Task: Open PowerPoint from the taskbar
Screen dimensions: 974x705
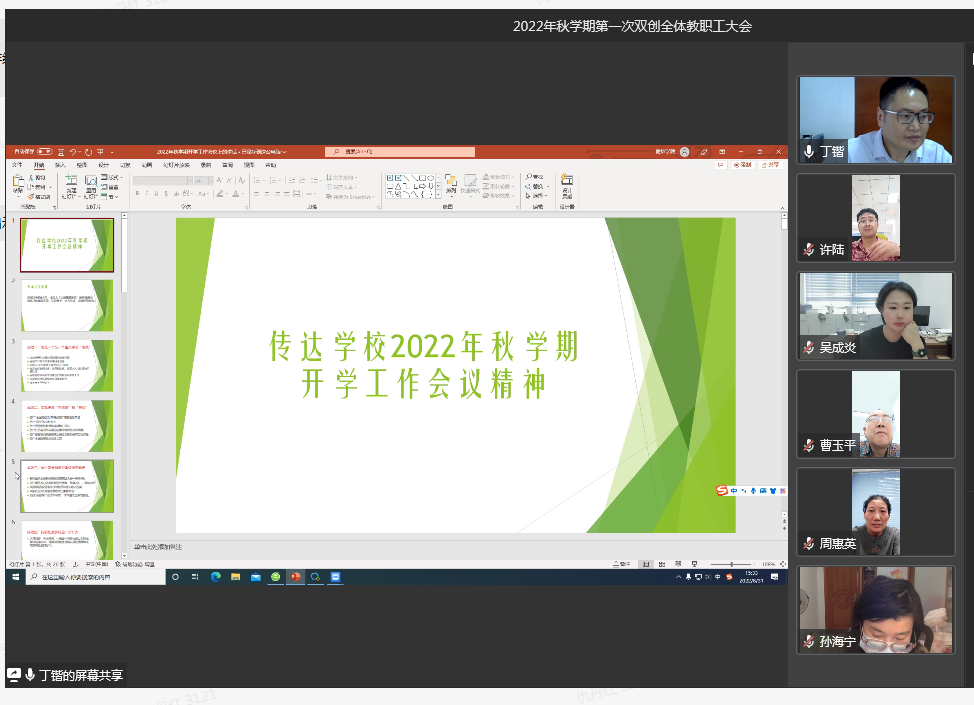Action: (295, 577)
